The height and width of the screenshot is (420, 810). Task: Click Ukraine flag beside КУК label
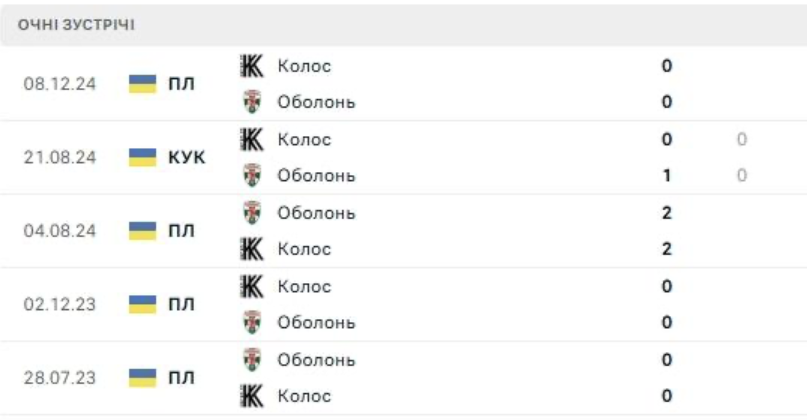(x=143, y=157)
